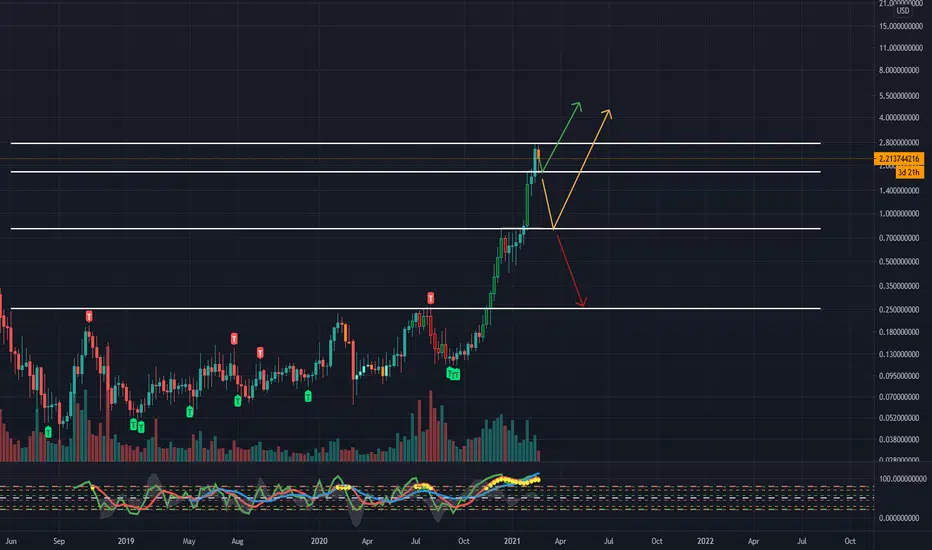Click the 15.000000000 price axis label

901,26
